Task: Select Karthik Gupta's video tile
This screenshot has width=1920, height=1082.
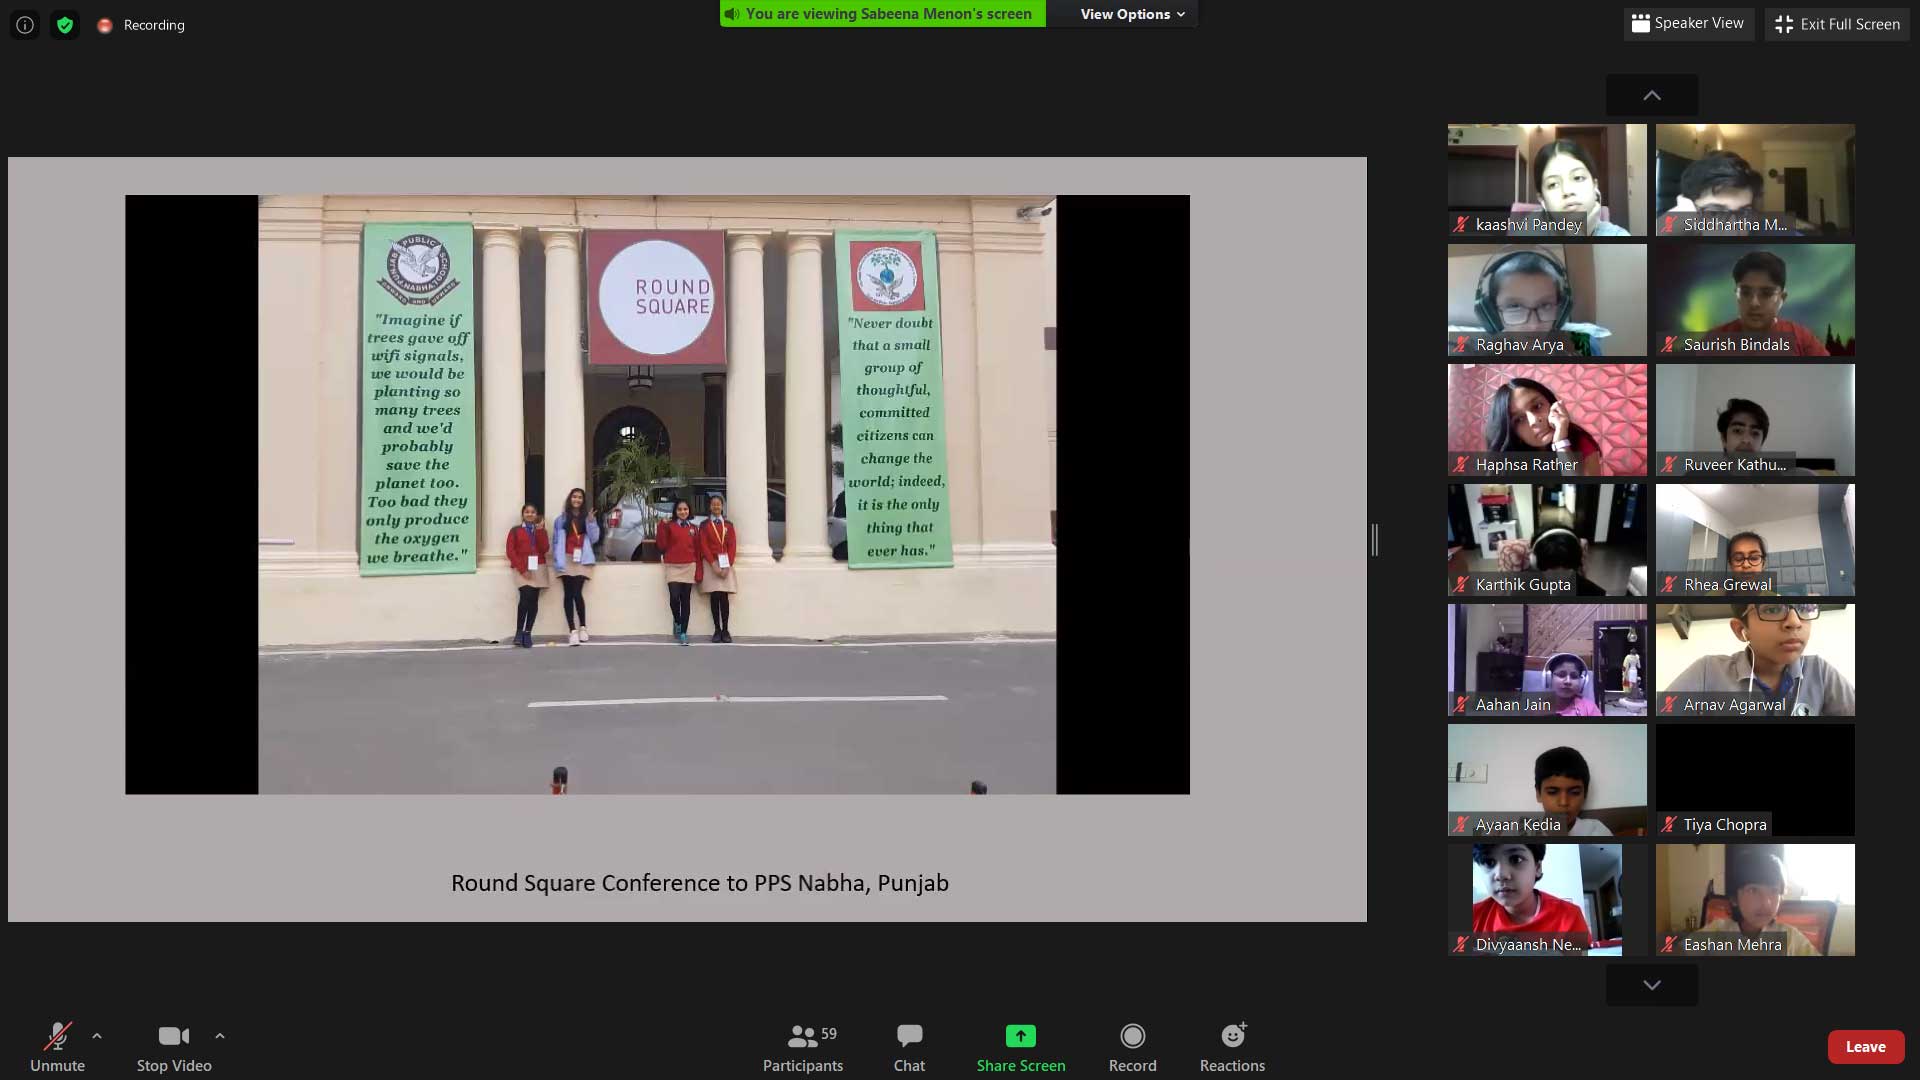Action: point(1547,540)
